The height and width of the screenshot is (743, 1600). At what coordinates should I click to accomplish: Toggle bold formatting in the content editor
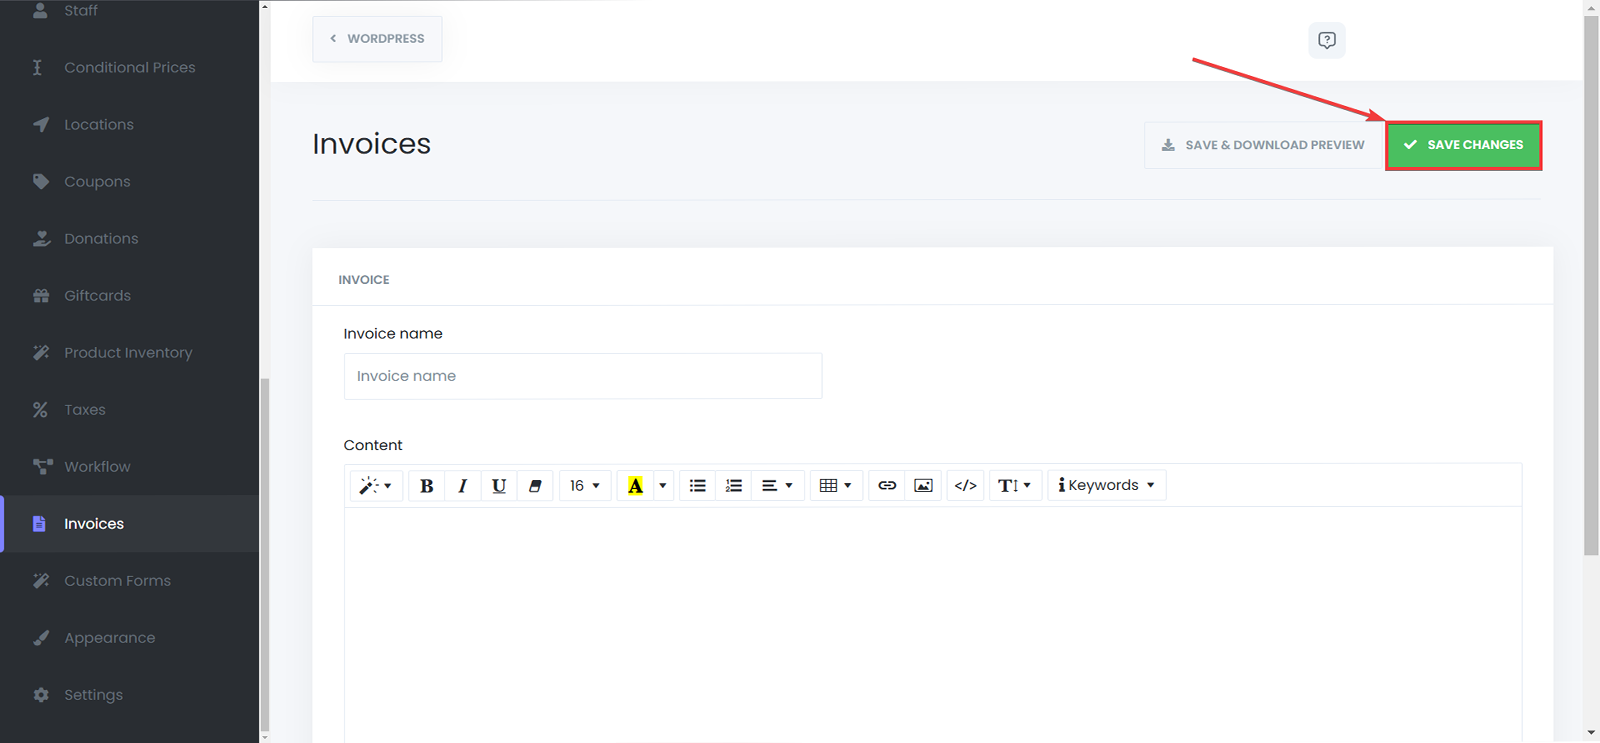pyautogui.click(x=427, y=486)
